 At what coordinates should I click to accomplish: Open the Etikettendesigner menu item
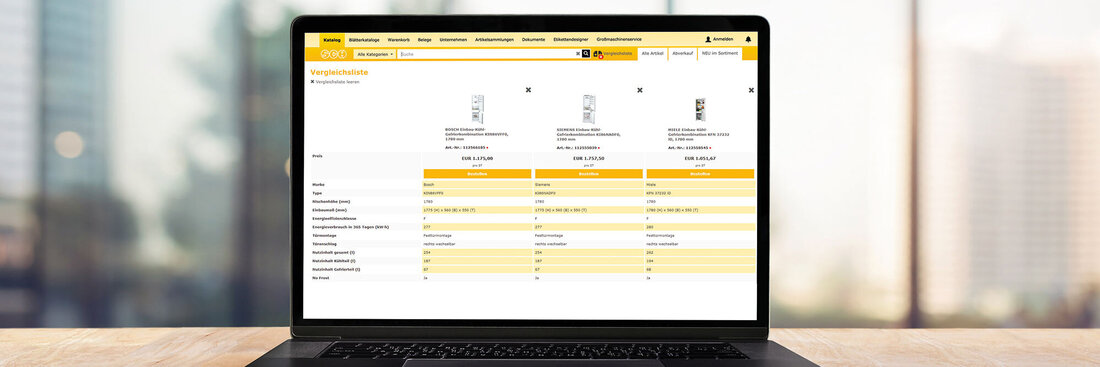(571, 39)
